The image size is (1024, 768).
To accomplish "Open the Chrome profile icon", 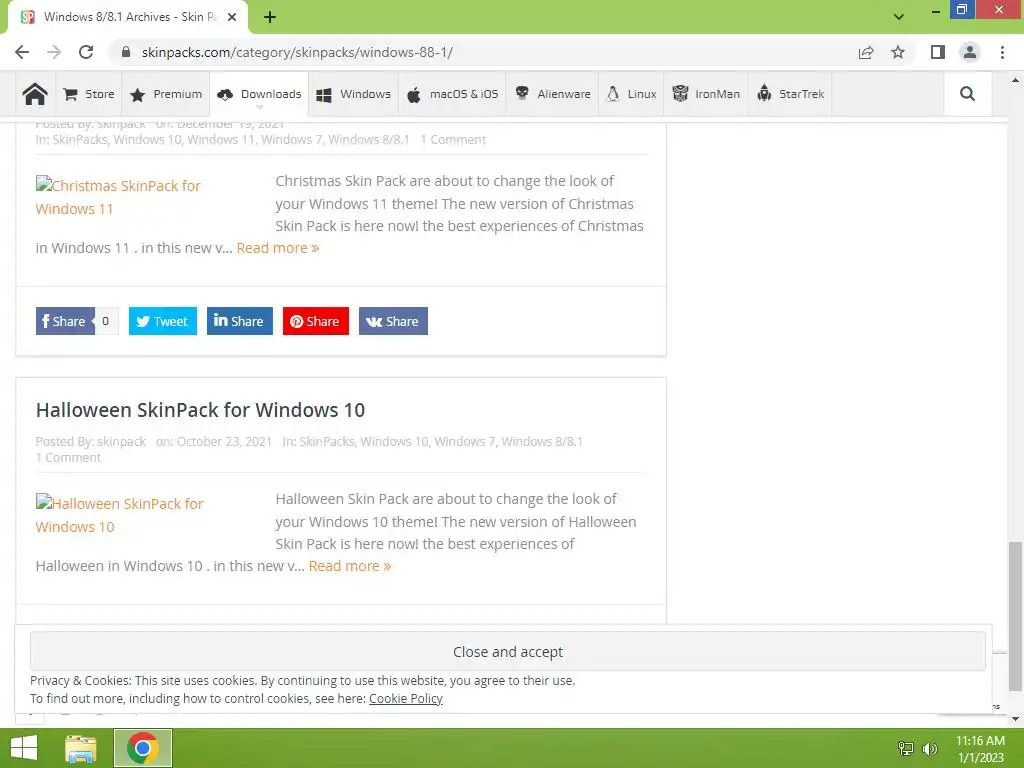I will [x=970, y=52].
